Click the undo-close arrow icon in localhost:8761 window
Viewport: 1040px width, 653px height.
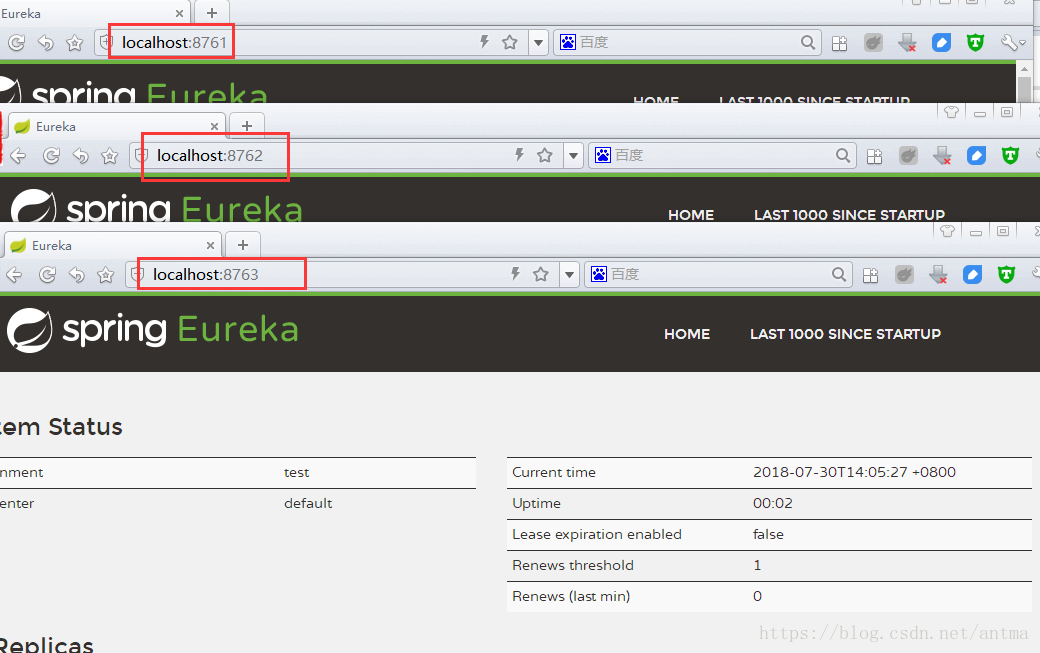[x=46, y=43]
